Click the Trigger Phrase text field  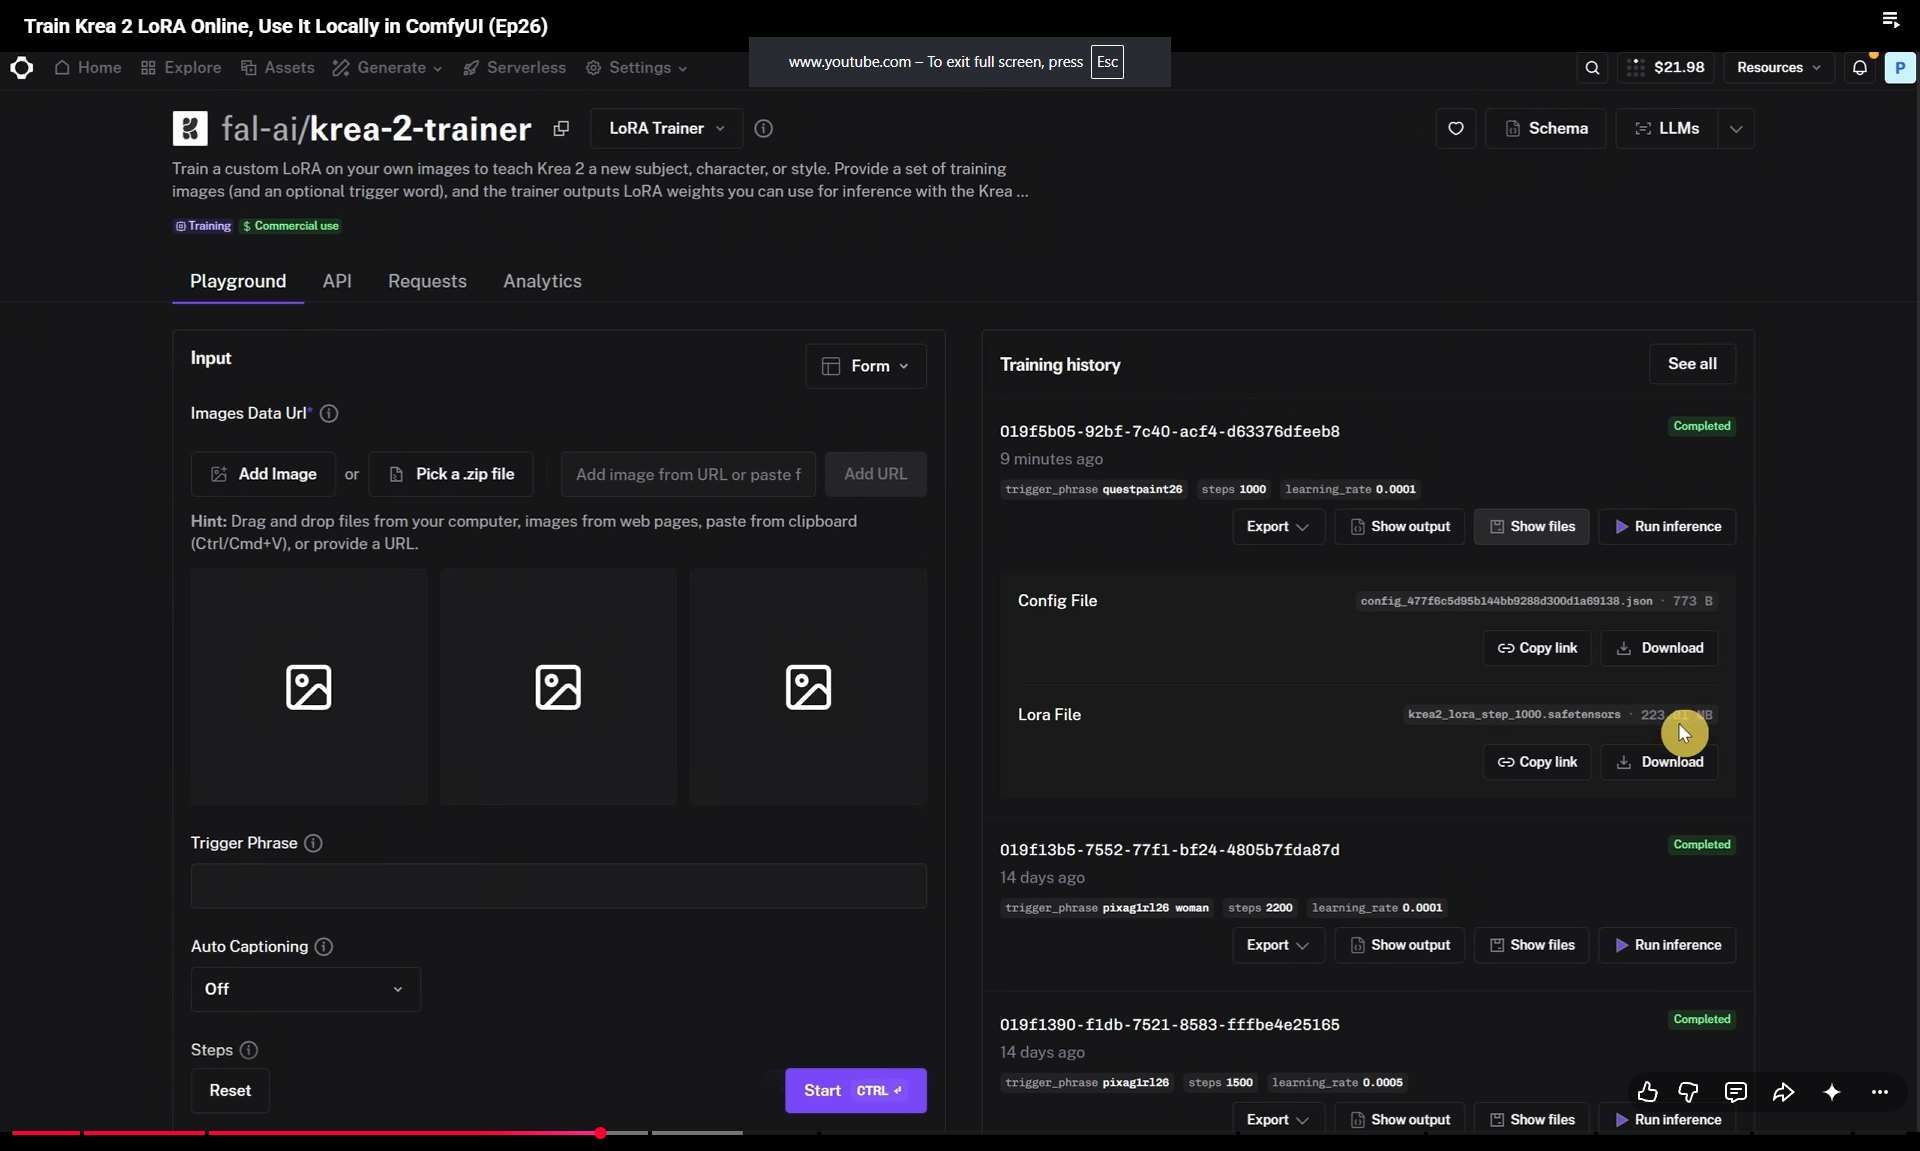558,886
